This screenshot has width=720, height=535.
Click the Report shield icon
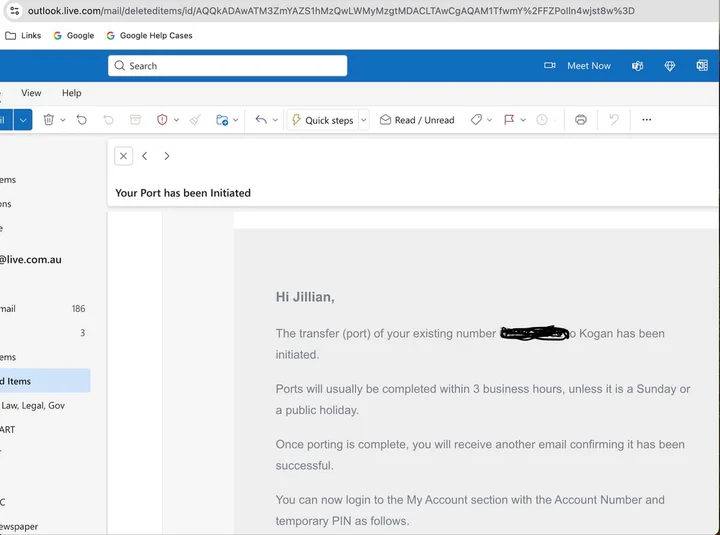(162, 120)
